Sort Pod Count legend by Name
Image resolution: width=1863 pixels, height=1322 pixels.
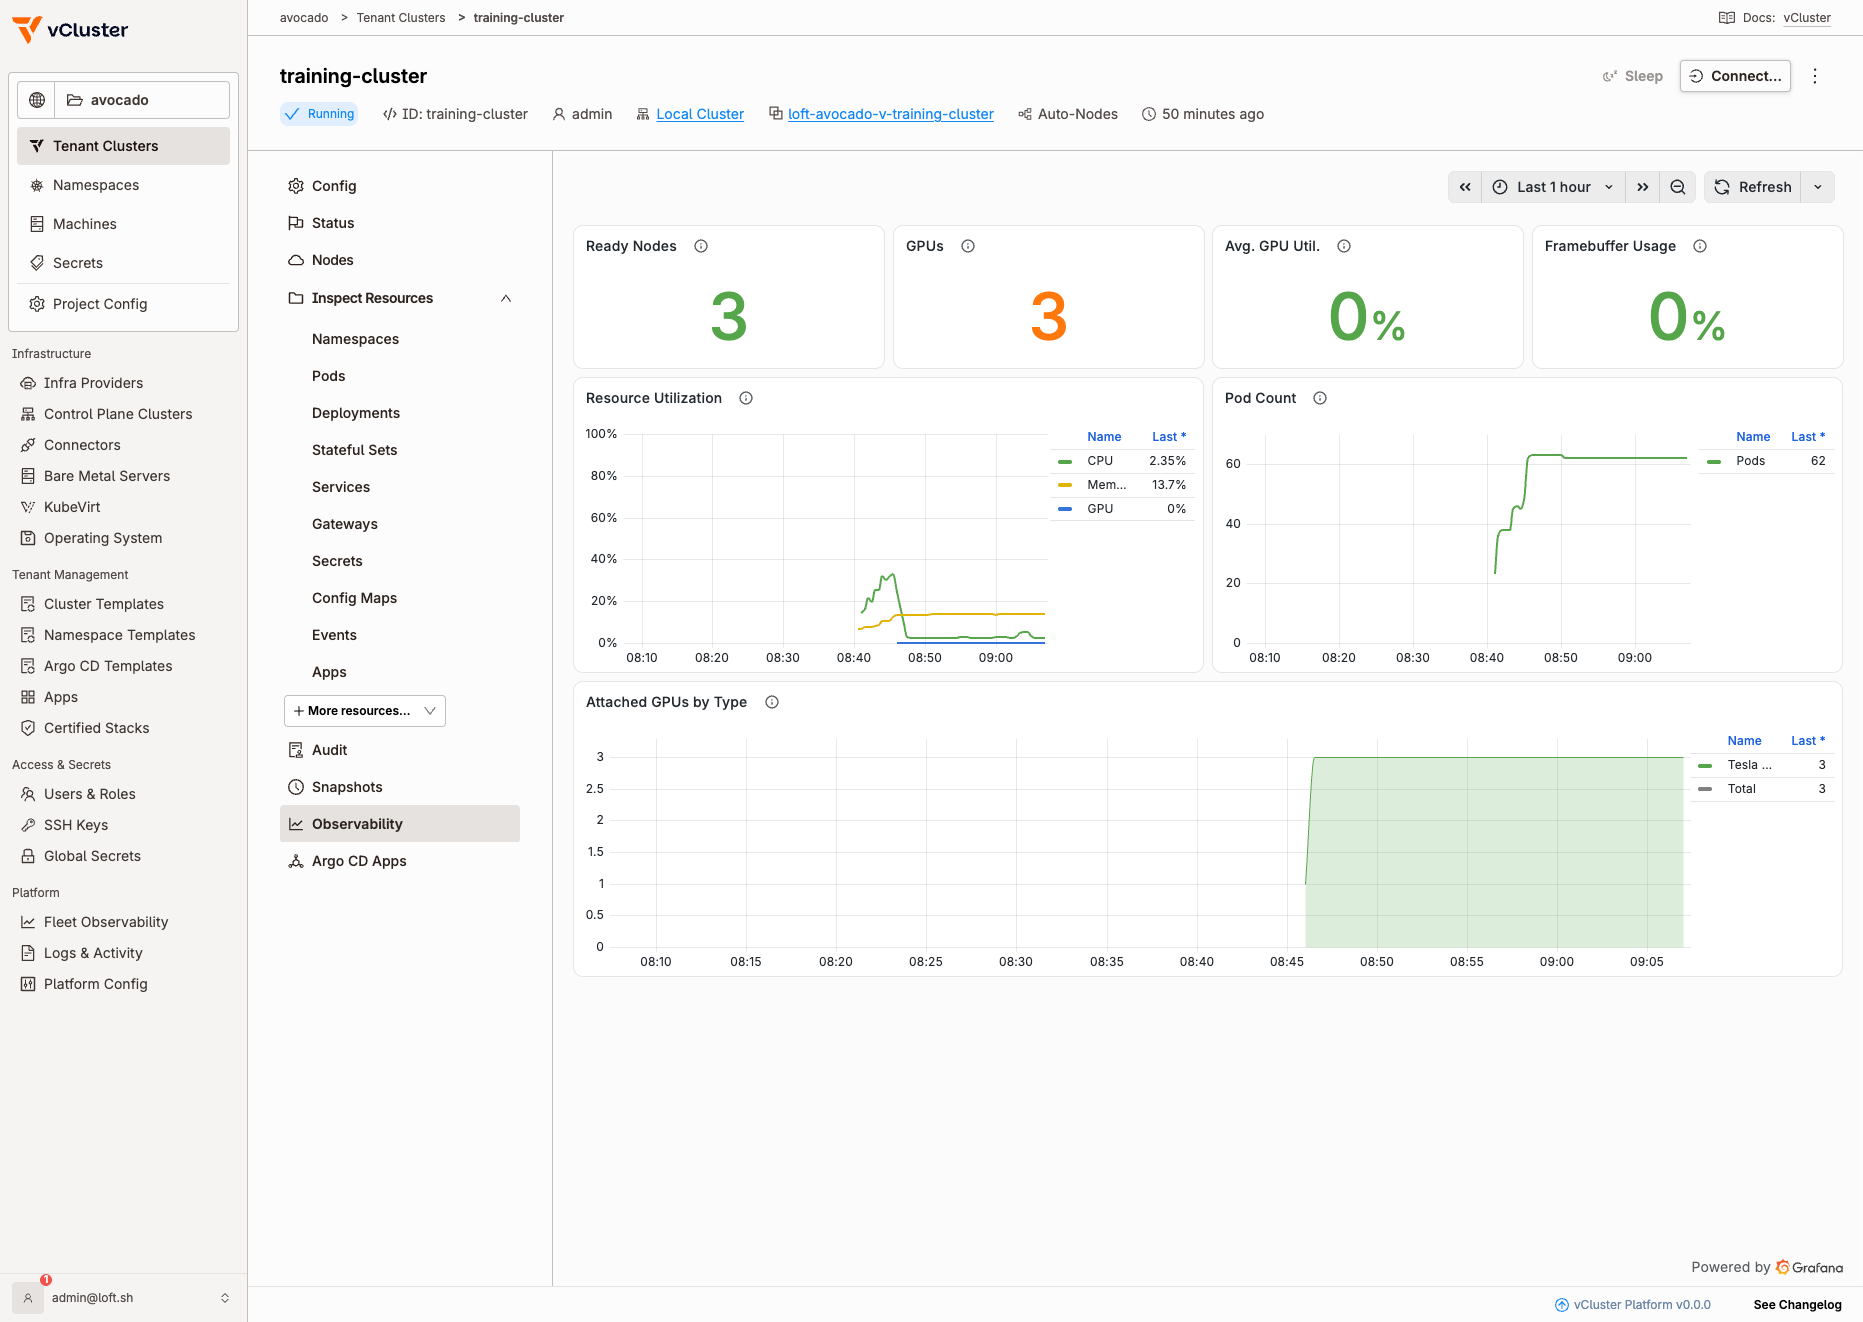(1753, 437)
